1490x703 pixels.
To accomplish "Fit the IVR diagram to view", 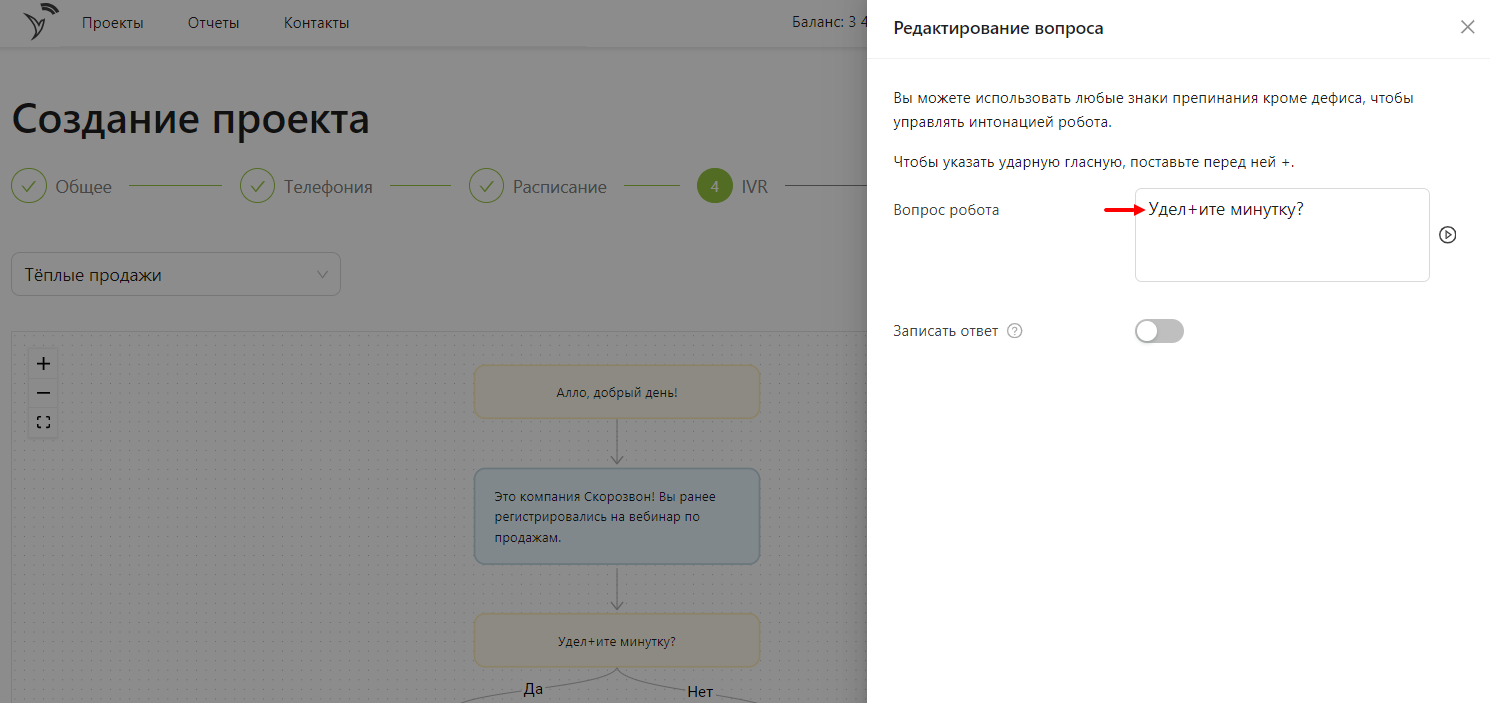I will click(43, 422).
